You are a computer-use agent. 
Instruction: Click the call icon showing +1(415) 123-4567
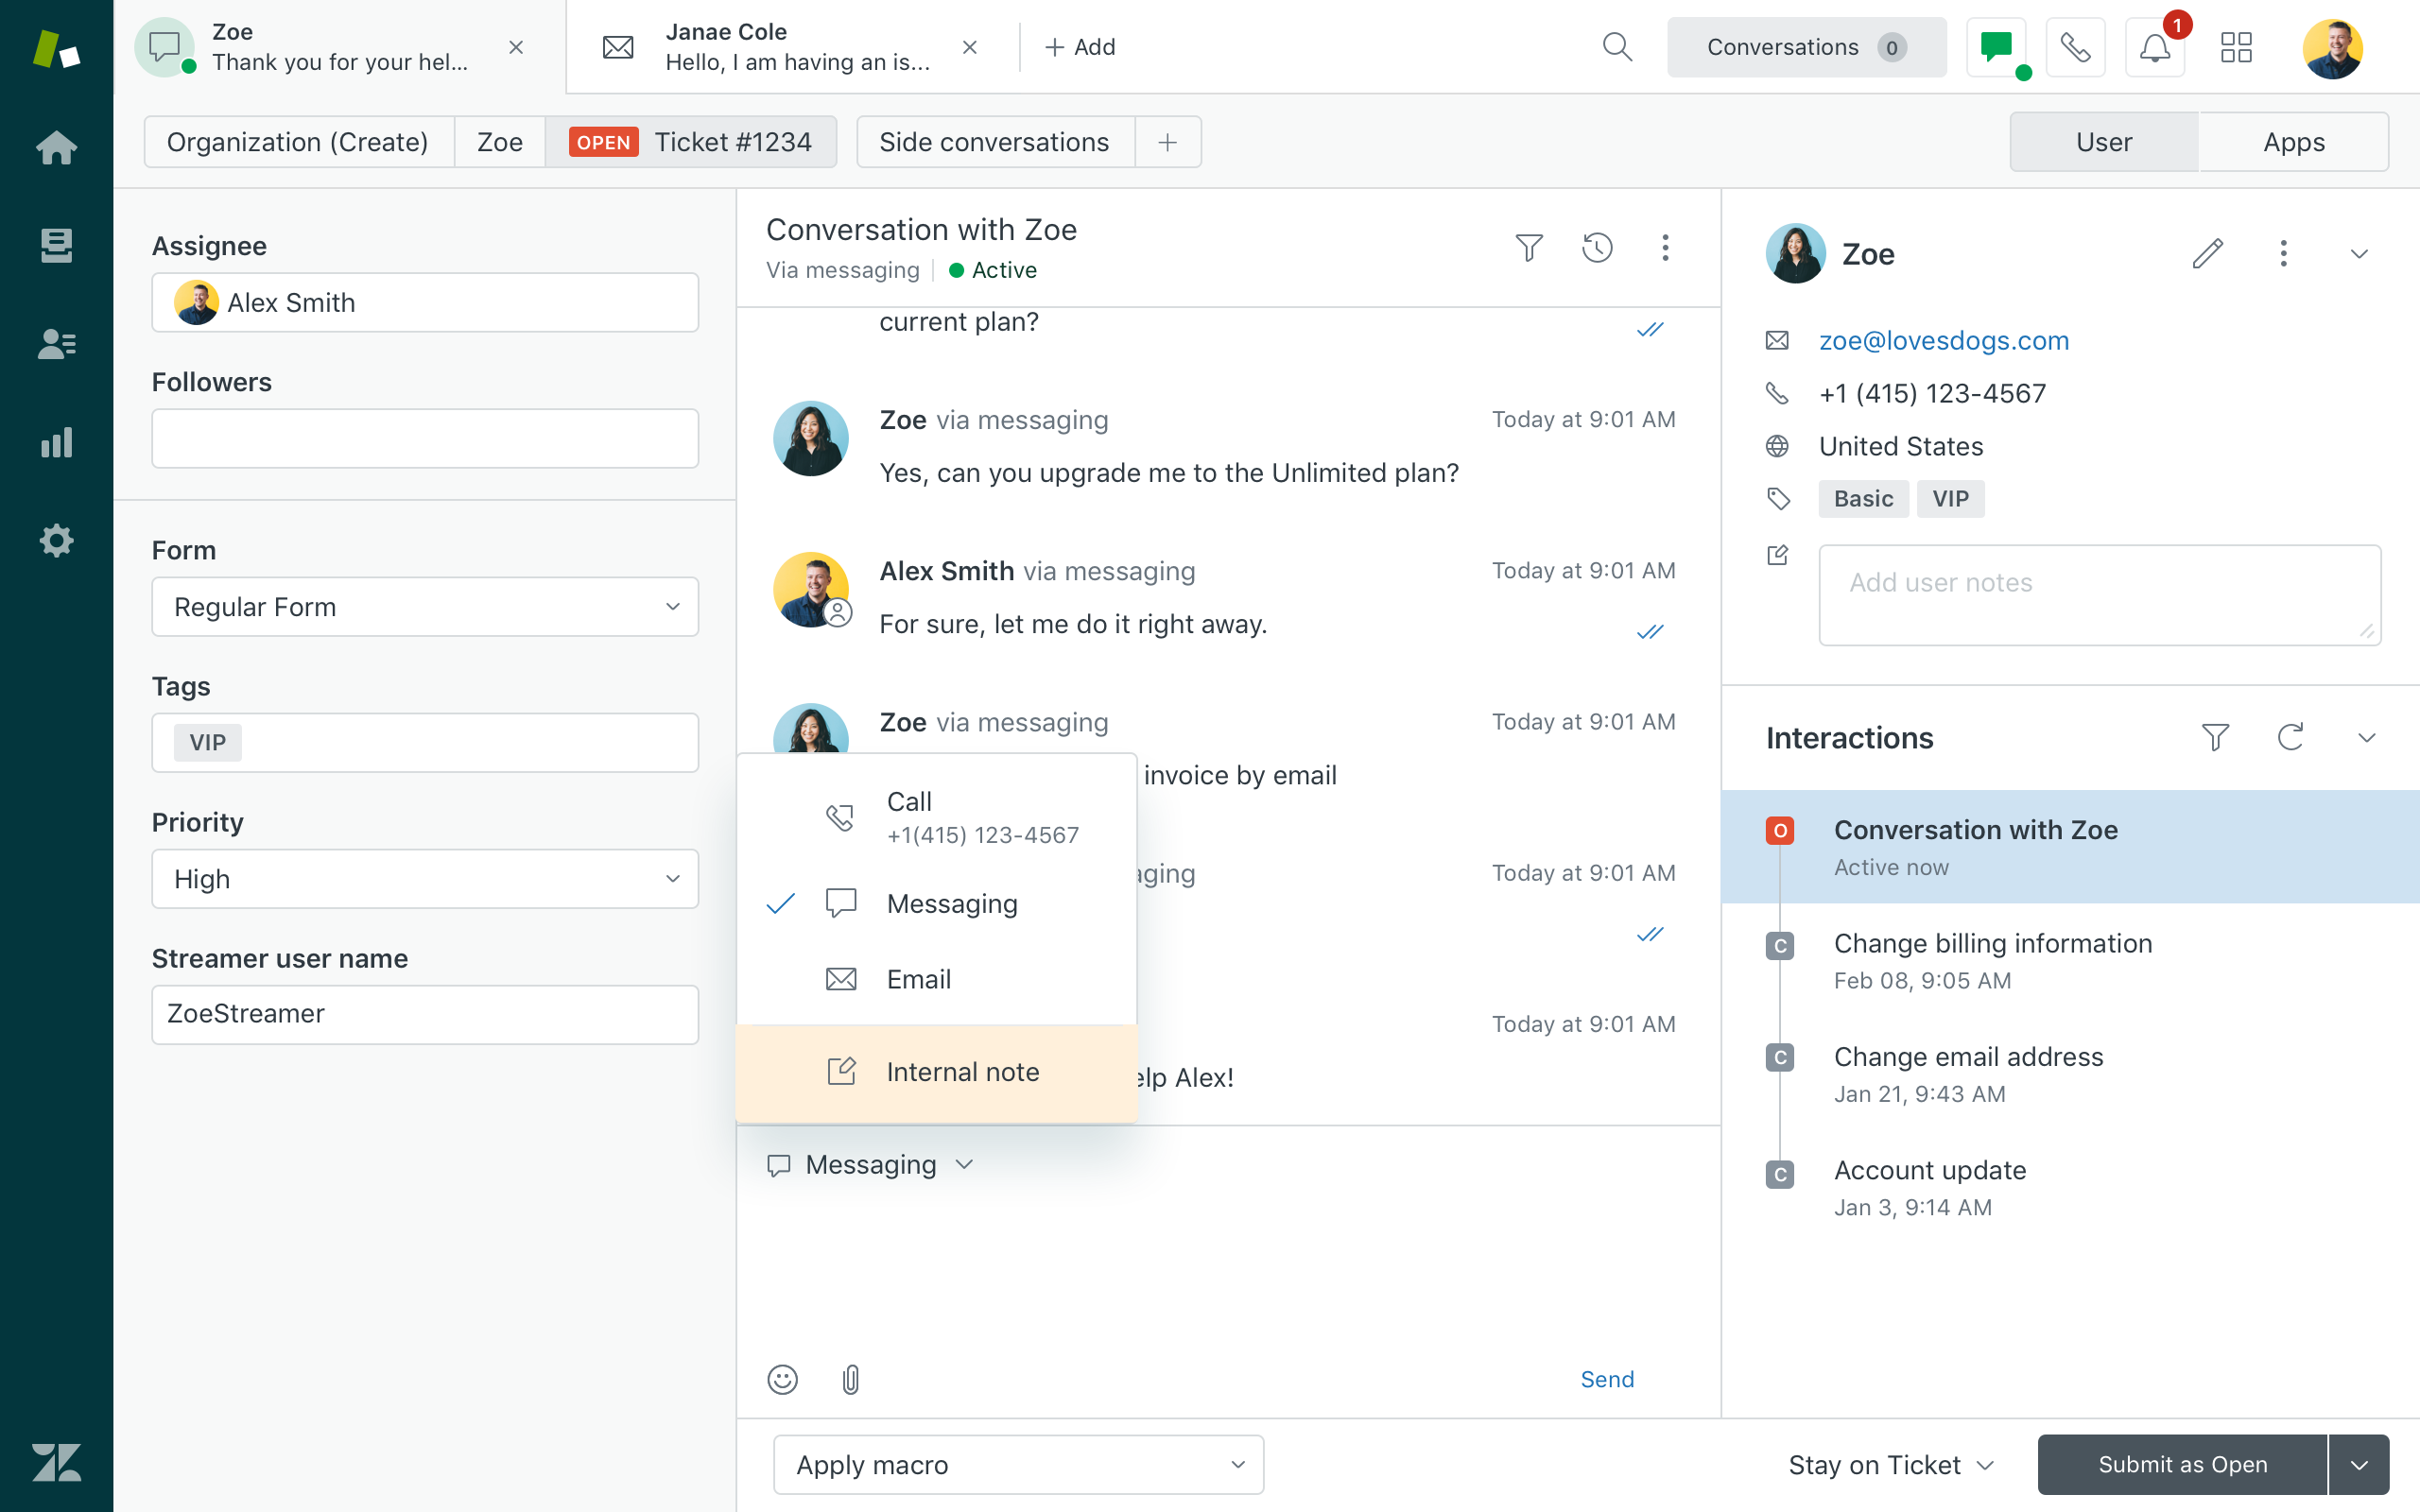click(x=839, y=817)
